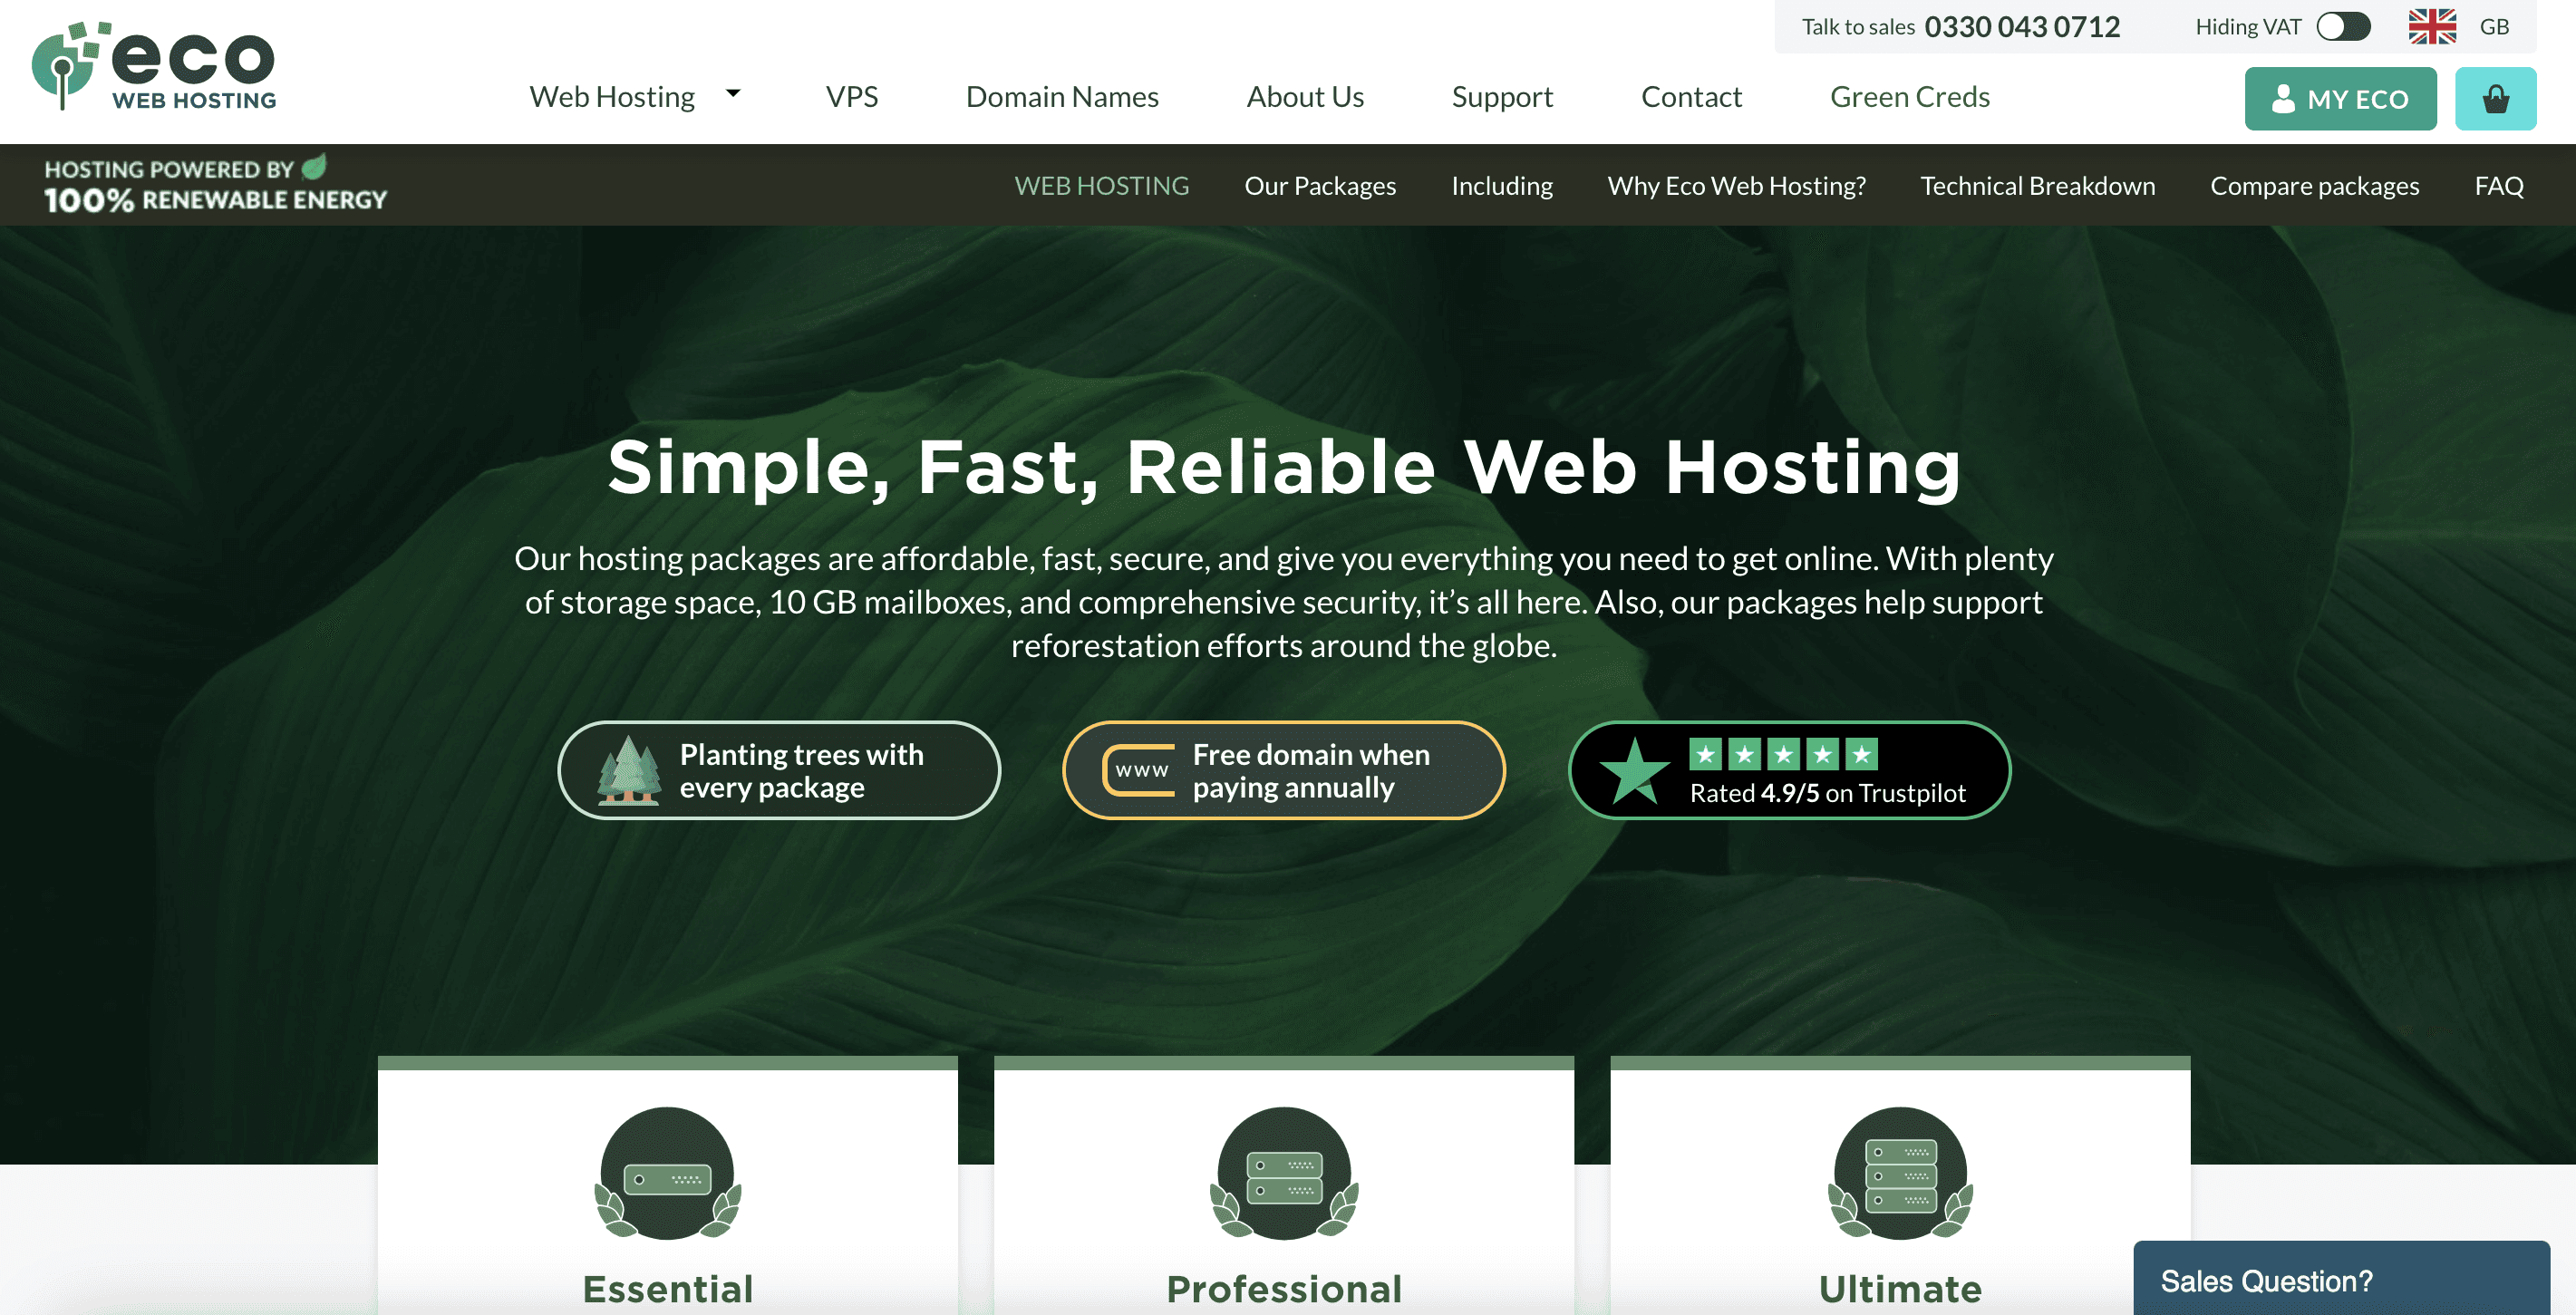Open the shopping basket icon

(x=2495, y=99)
